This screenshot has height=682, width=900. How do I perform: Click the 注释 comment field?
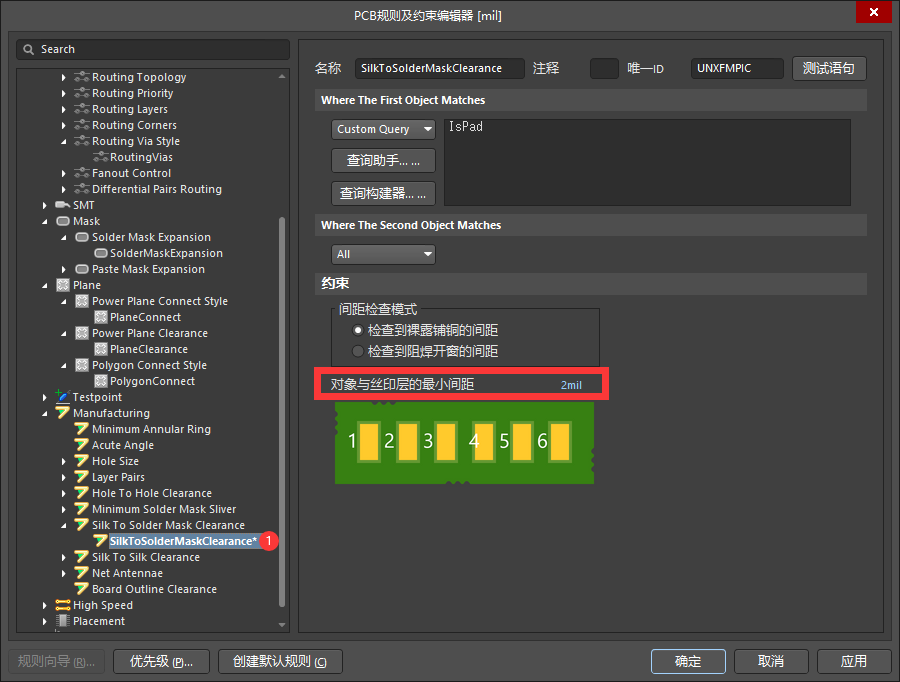(x=604, y=68)
